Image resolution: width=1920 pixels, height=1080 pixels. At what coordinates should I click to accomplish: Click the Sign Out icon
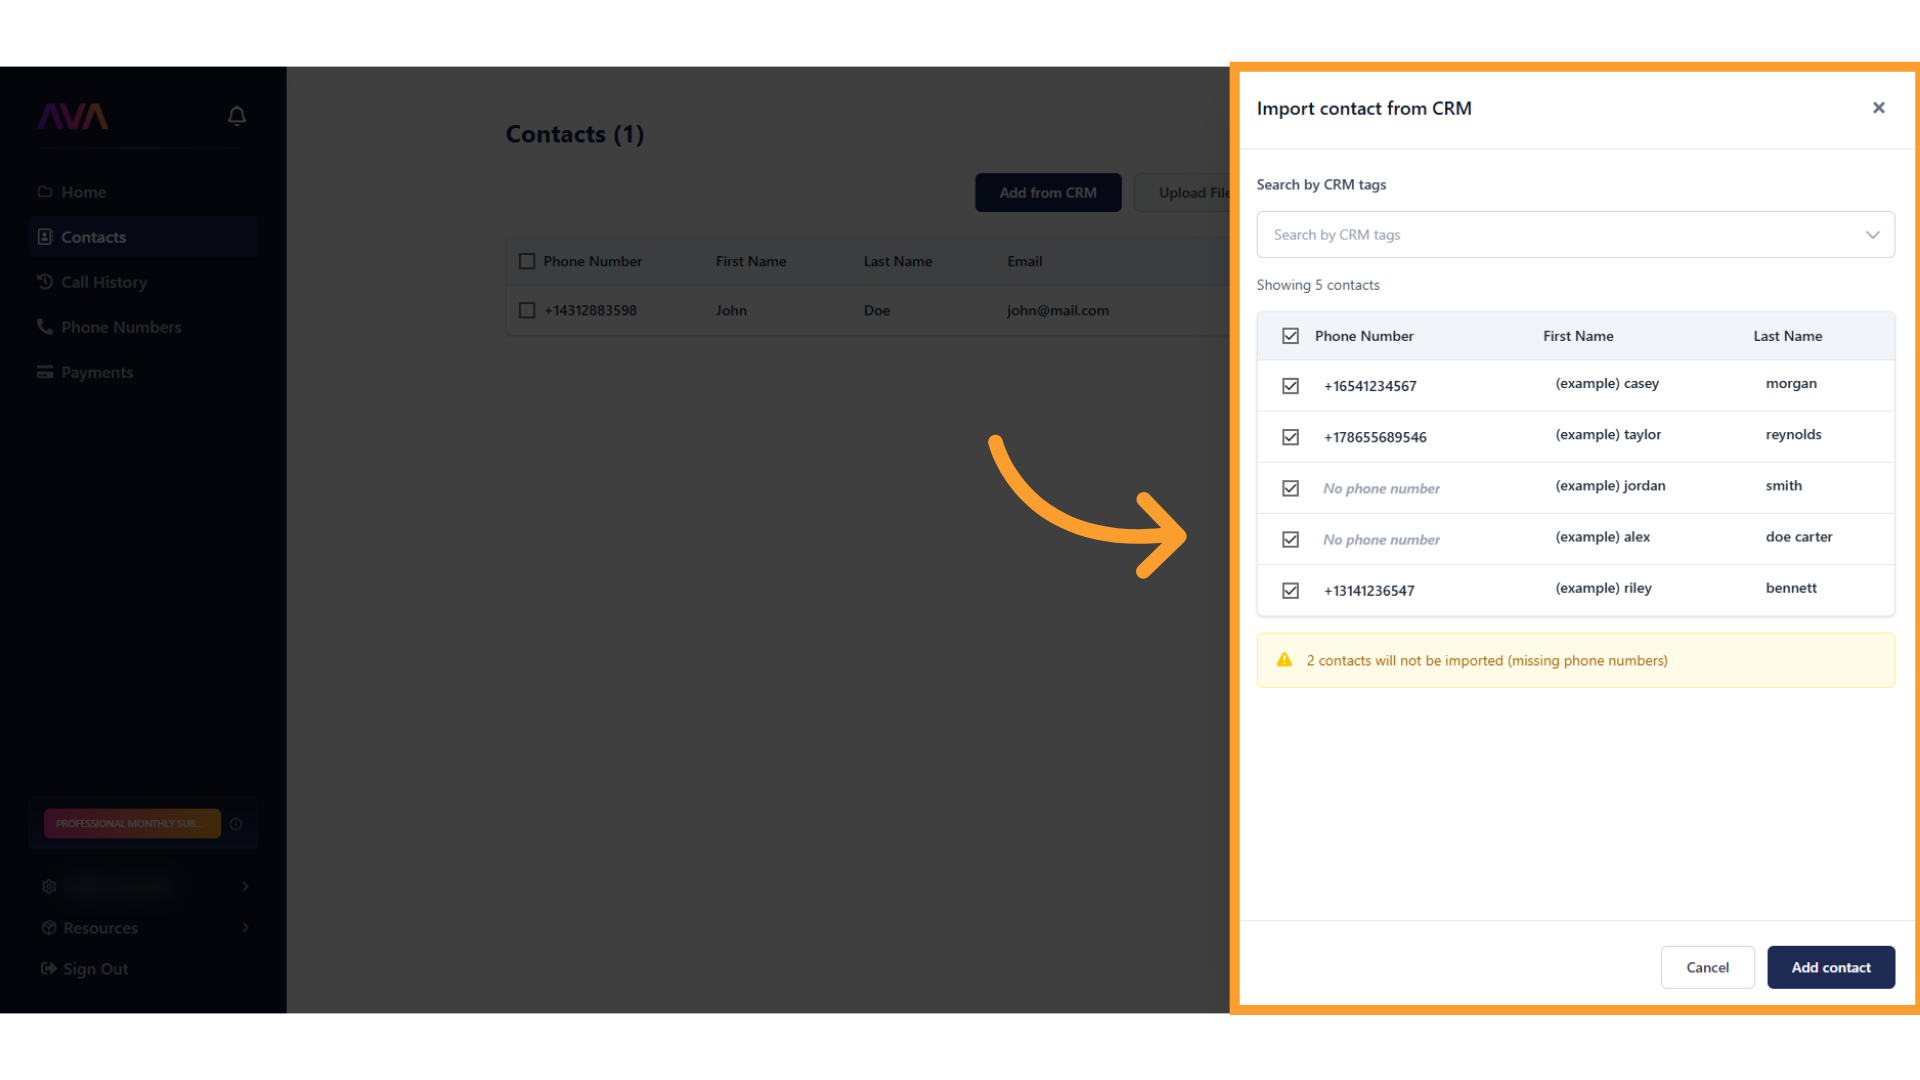[x=48, y=969]
